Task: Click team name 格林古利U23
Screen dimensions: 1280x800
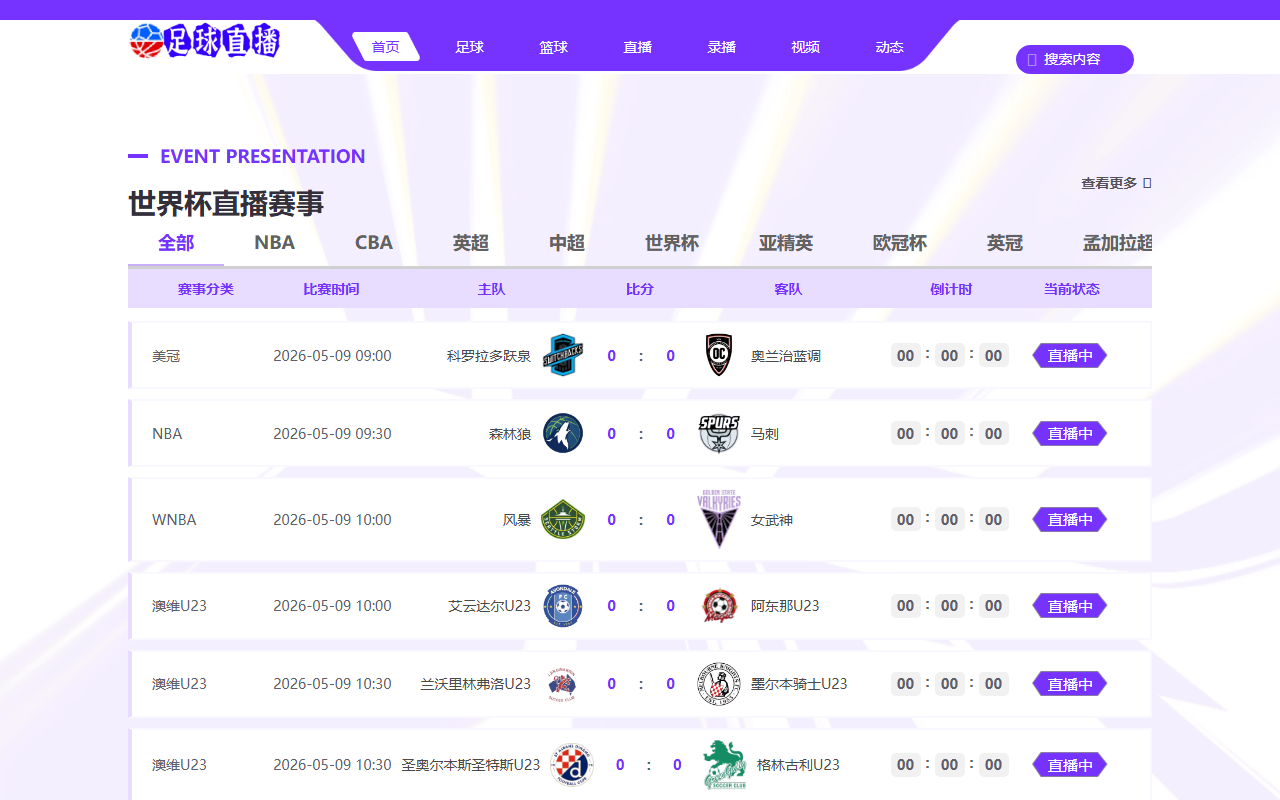Action: (798, 765)
